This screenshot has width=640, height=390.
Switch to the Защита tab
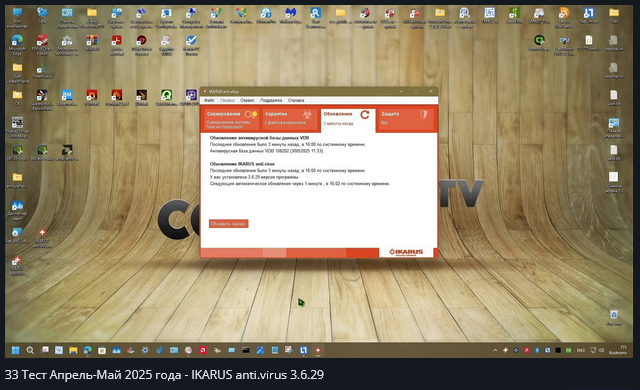(406, 120)
